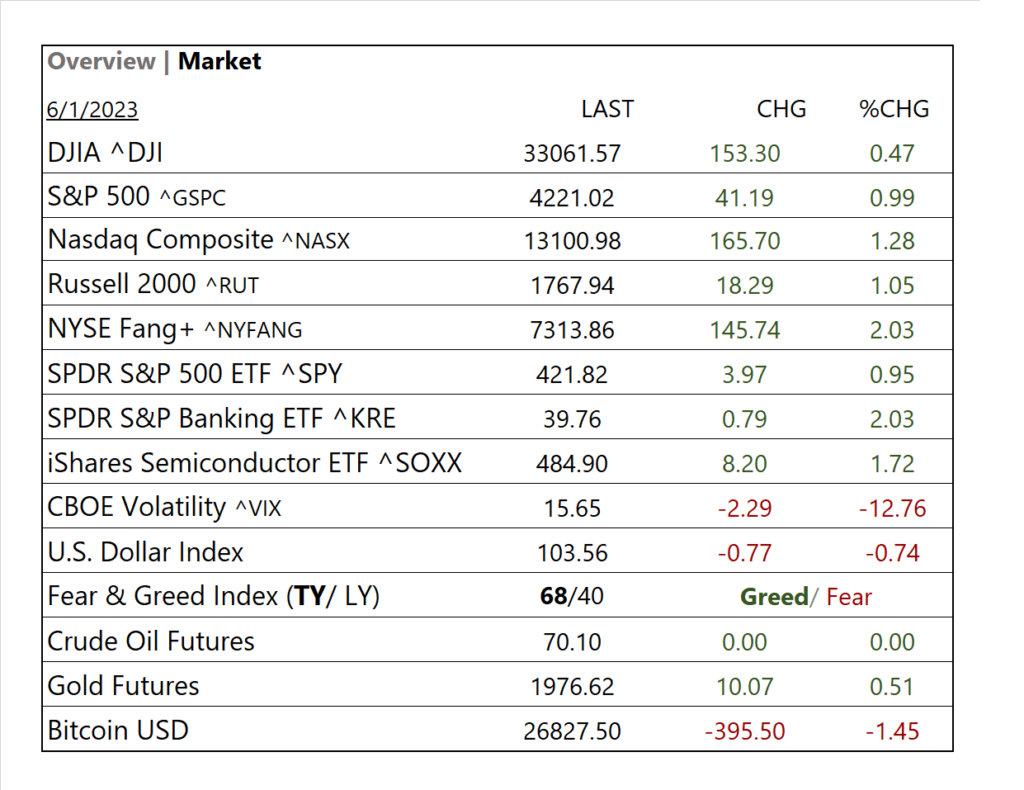
Task: Click the LAST column header
Action: (x=607, y=109)
